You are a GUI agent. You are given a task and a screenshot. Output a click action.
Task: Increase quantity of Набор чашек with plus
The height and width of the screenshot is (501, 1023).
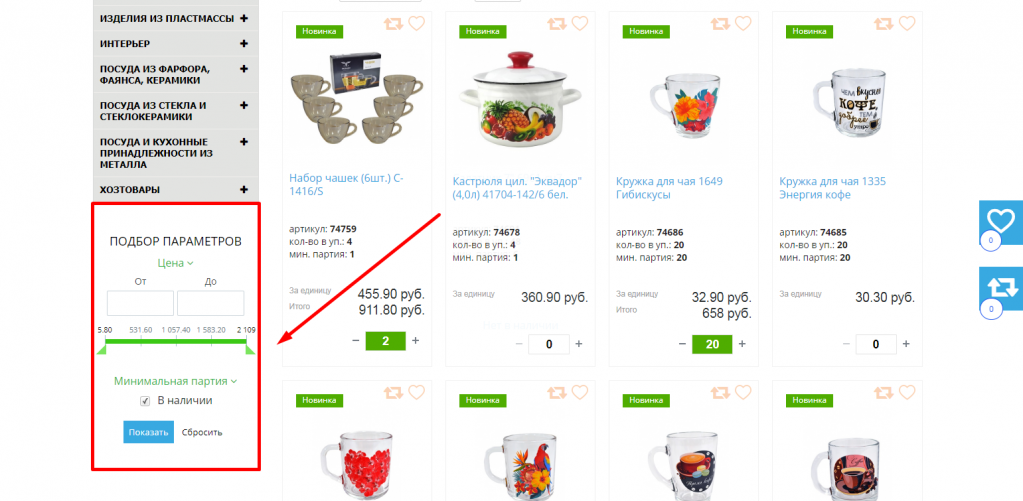[x=416, y=341]
